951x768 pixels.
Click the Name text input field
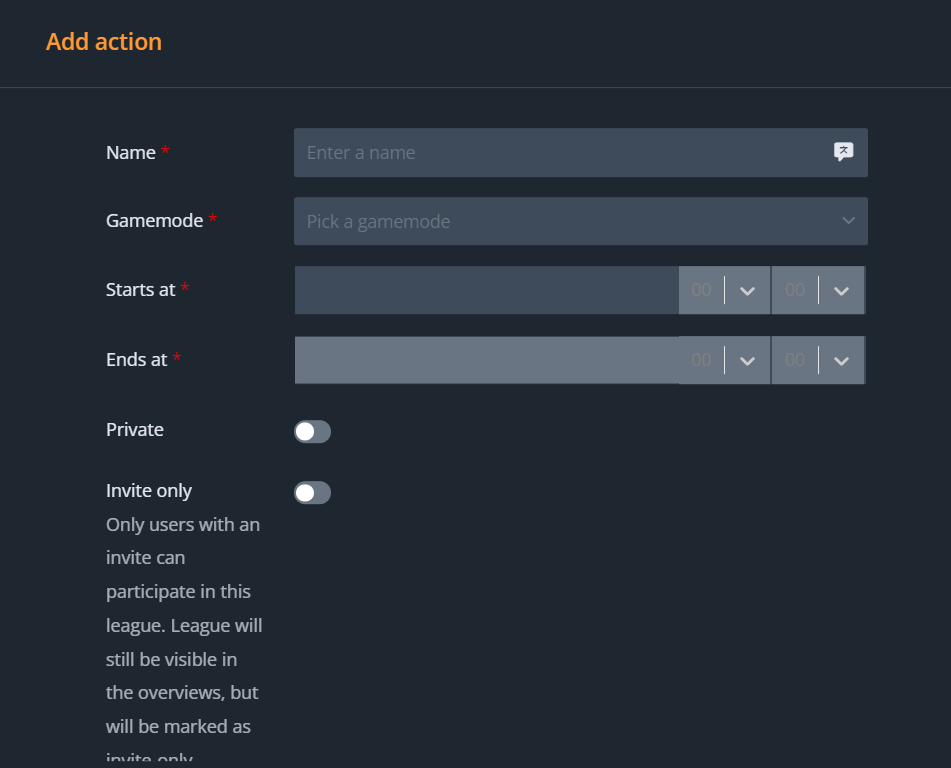click(x=560, y=153)
